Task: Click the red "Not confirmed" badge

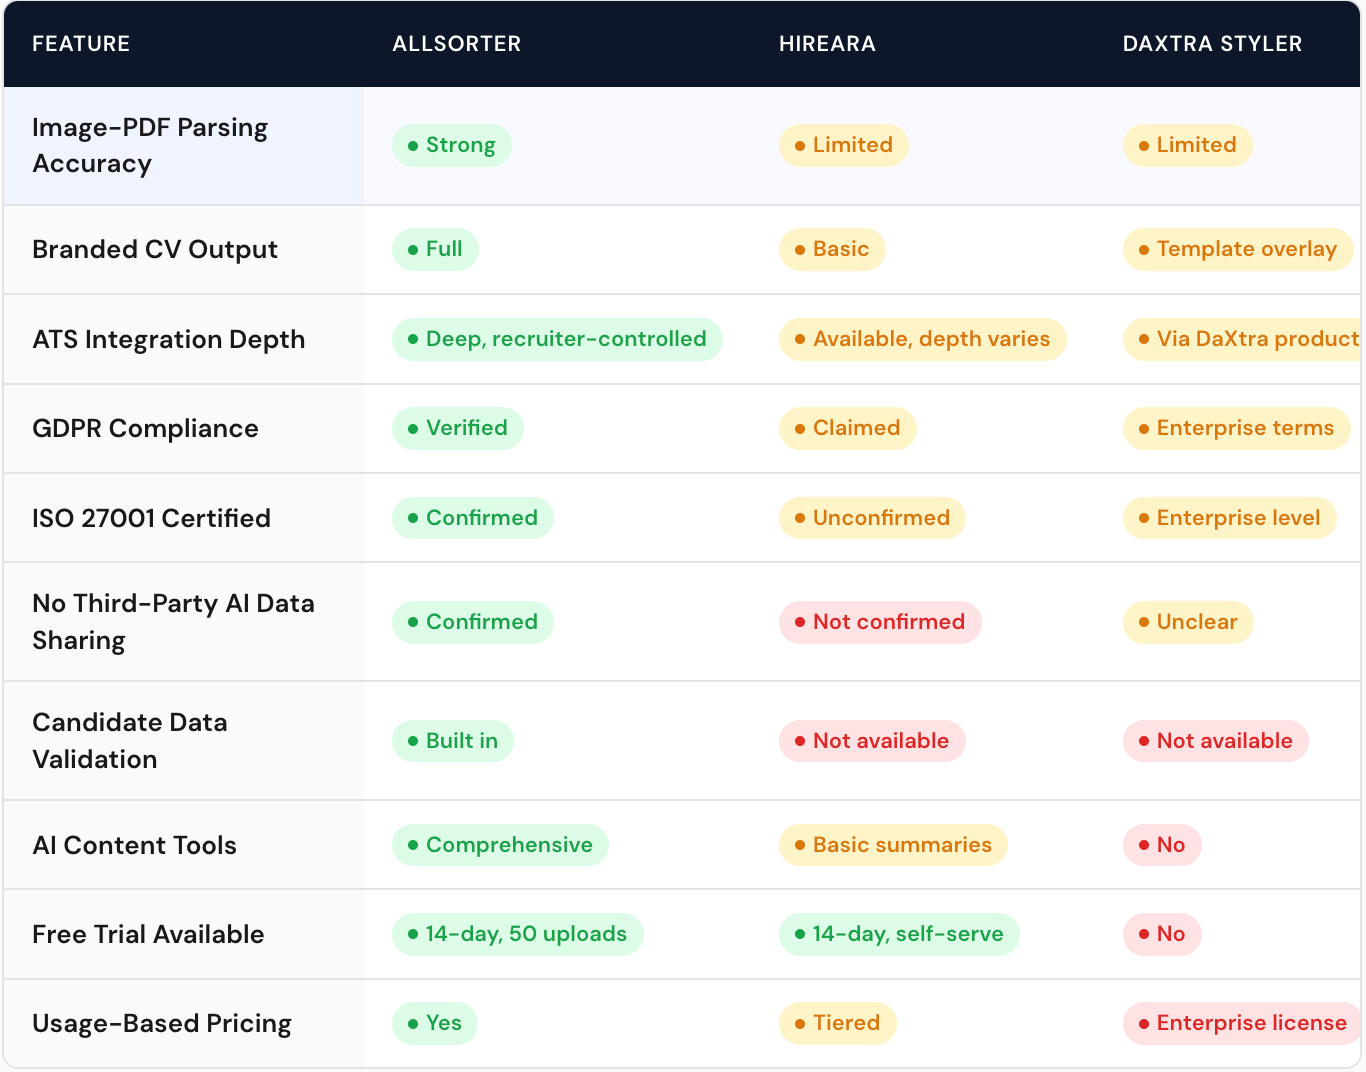Action: pyautogui.click(x=880, y=622)
